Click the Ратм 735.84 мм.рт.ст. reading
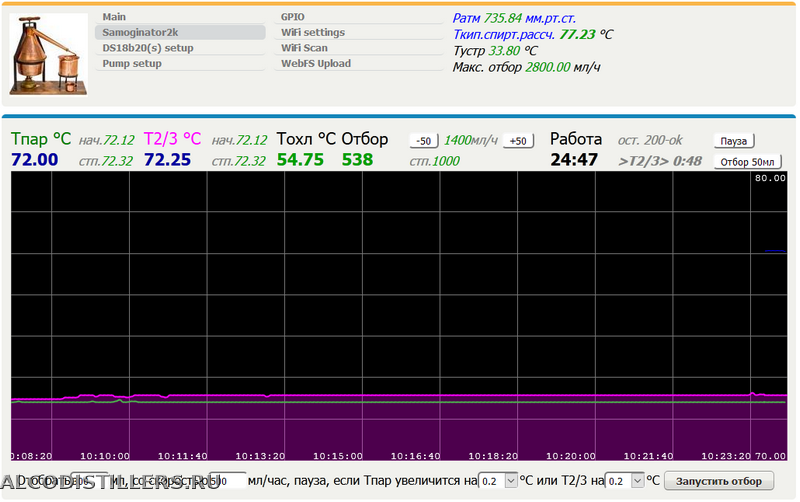This screenshot has width=800, height=502. click(x=514, y=18)
